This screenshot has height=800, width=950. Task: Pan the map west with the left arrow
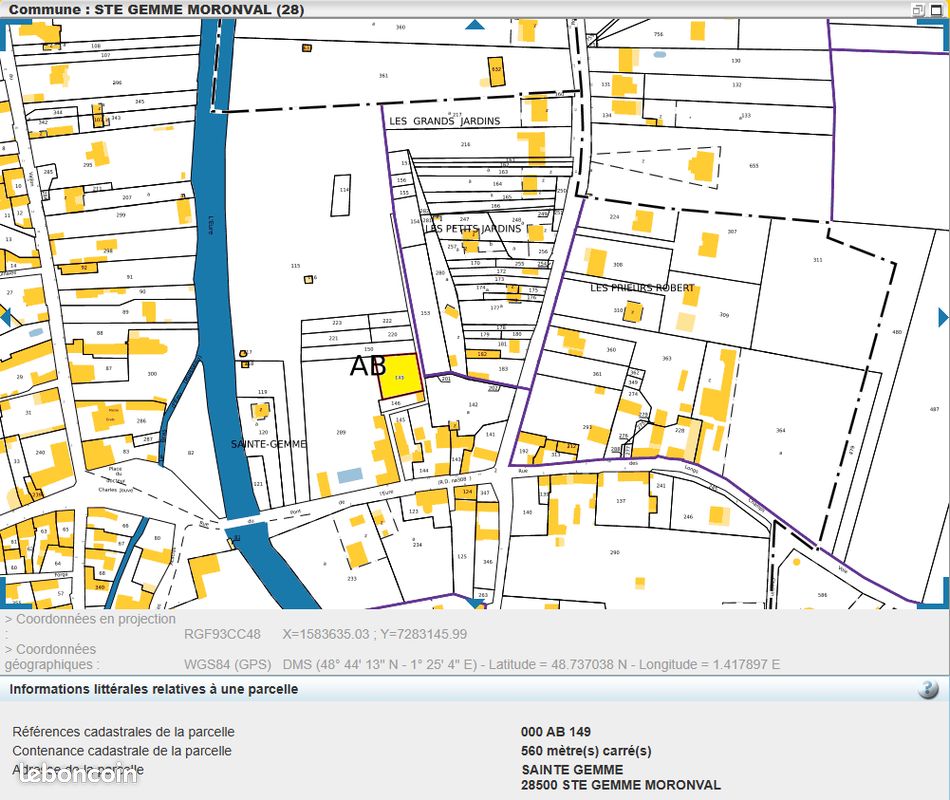pos(5,317)
